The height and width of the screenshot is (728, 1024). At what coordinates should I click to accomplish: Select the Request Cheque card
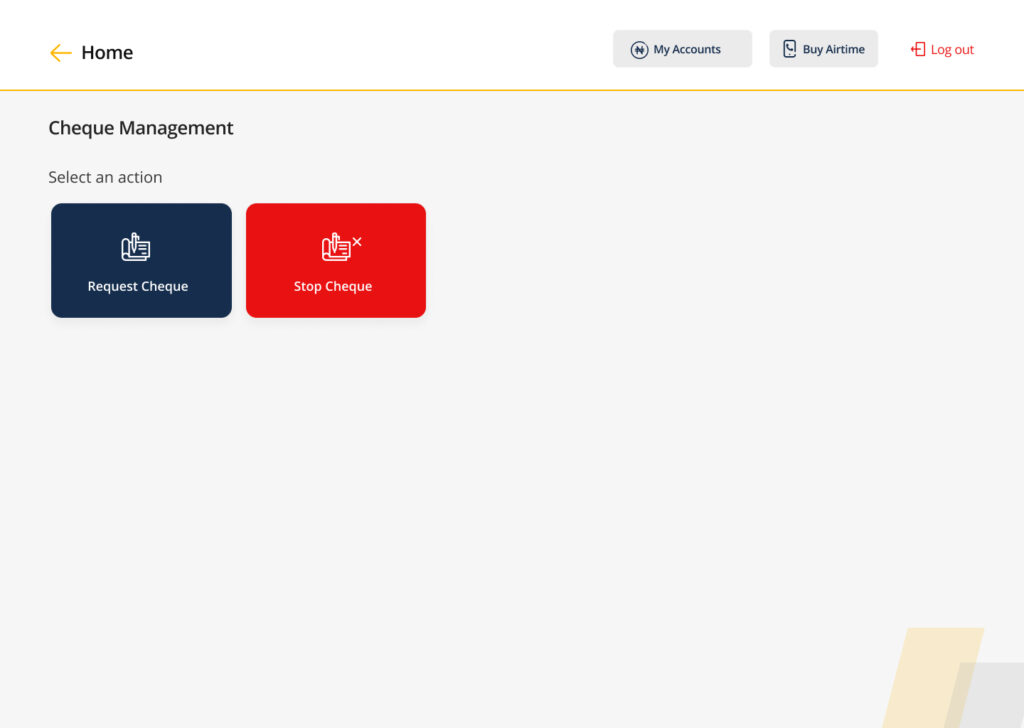141,261
